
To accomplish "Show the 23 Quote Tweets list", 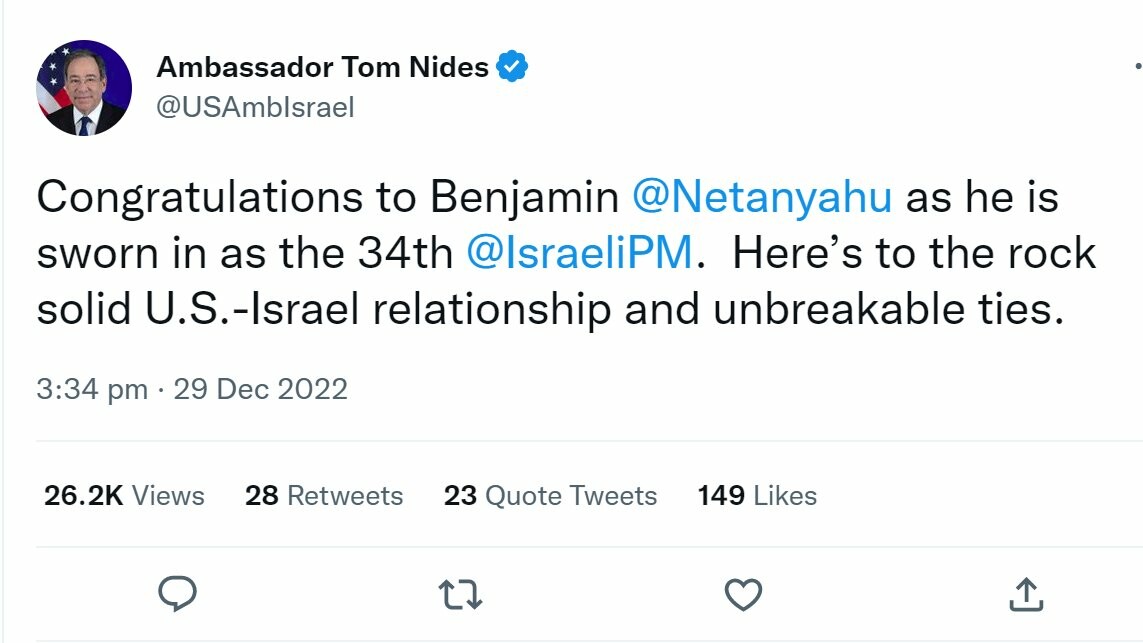I will tap(550, 495).
